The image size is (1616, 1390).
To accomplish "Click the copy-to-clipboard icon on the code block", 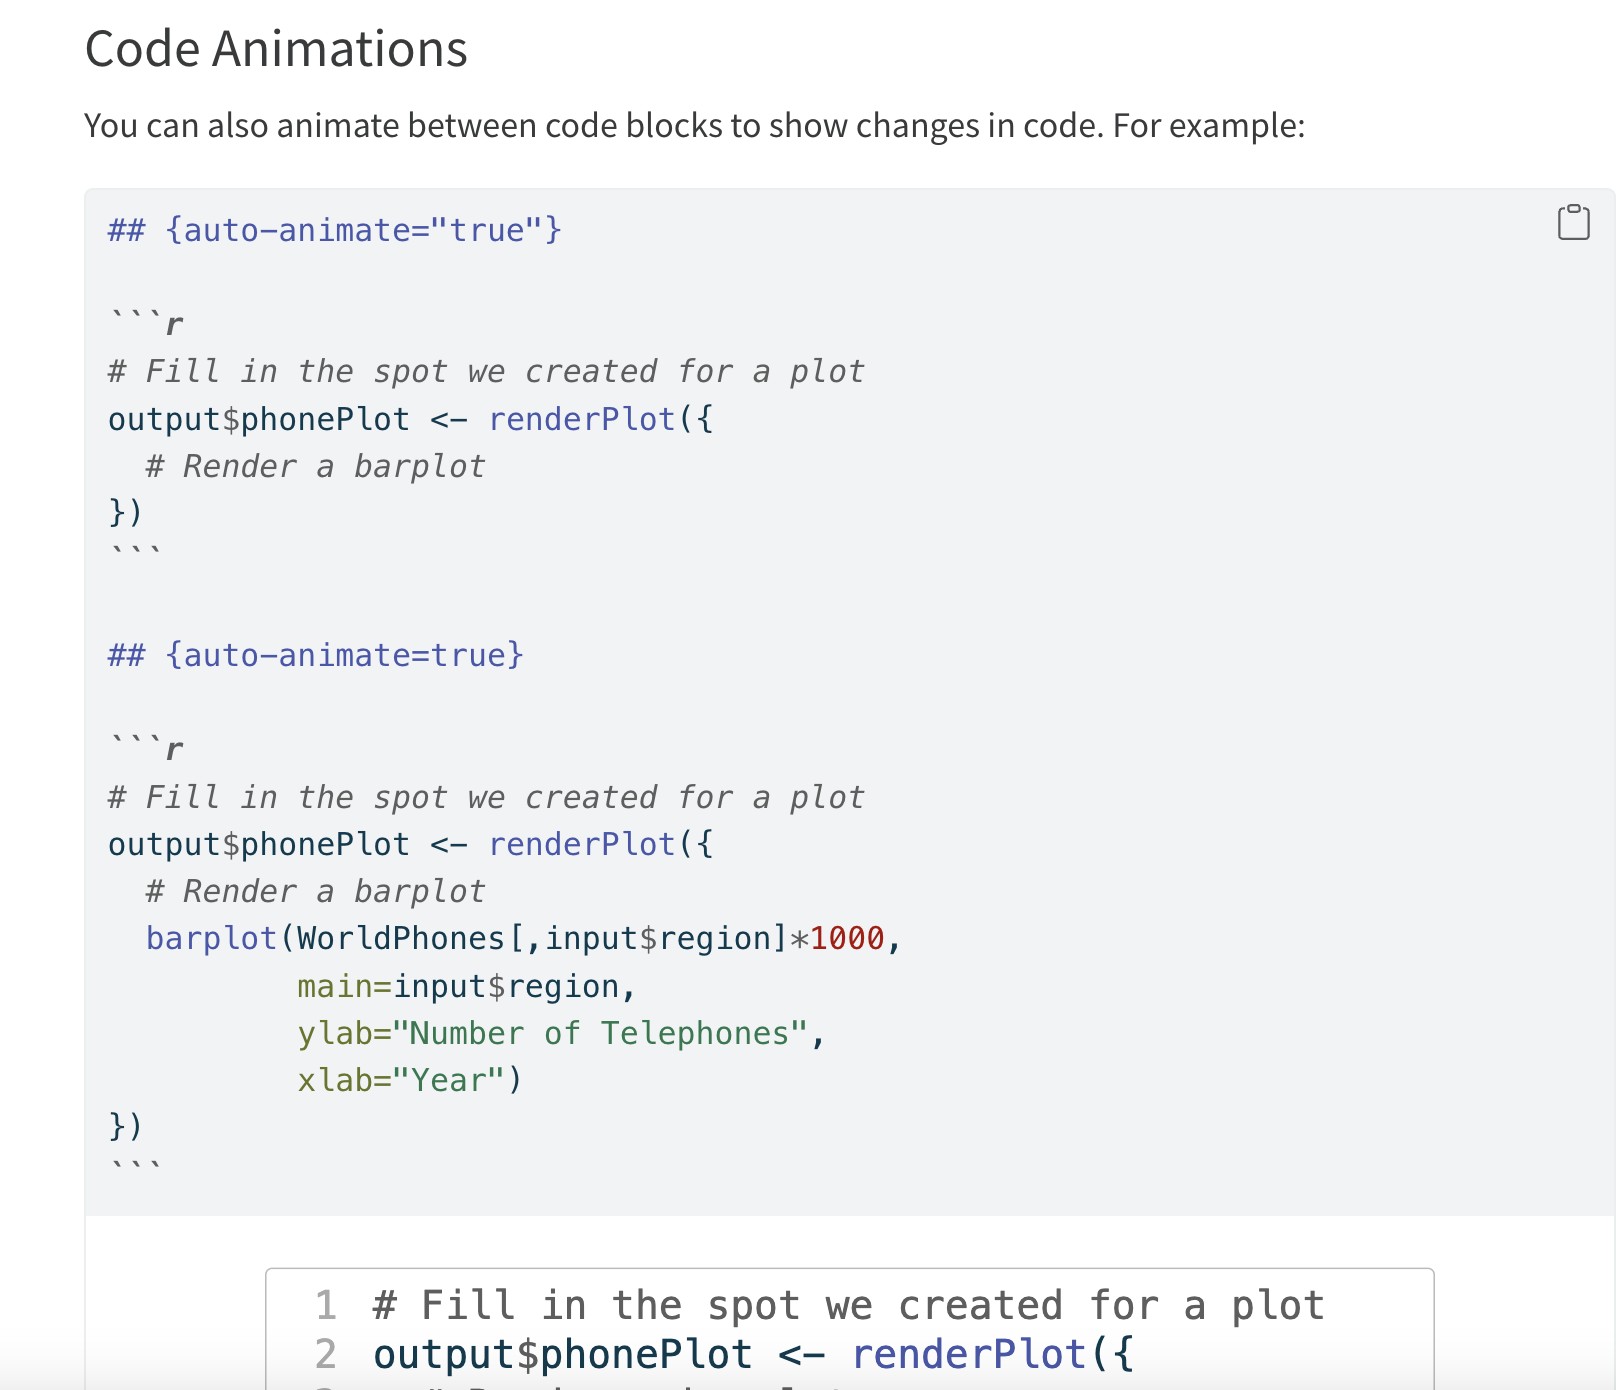I will click(1573, 222).
